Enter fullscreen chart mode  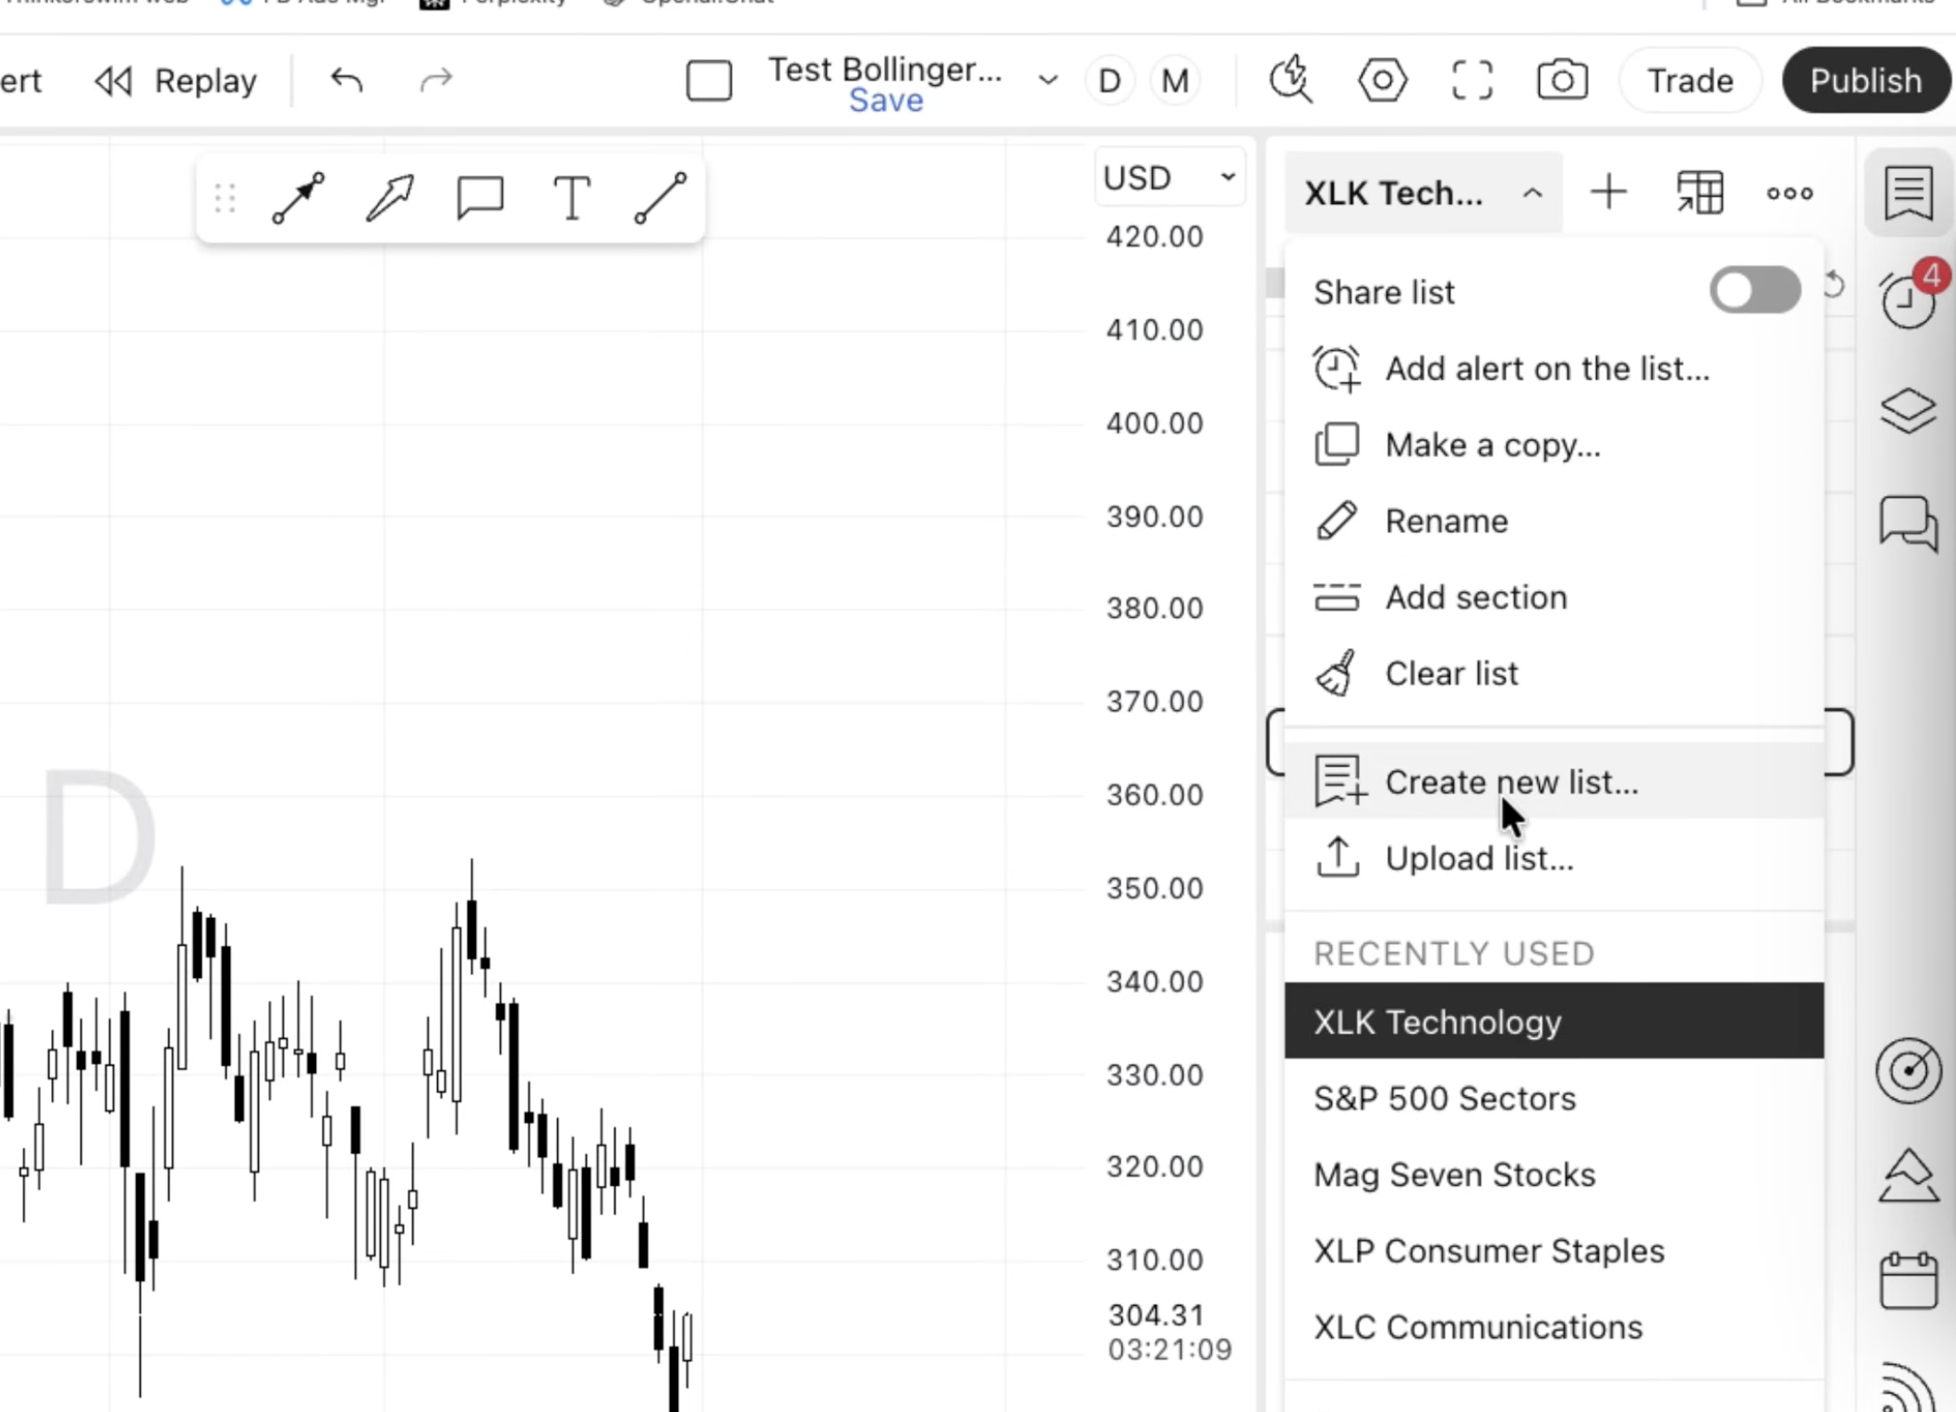click(1472, 80)
